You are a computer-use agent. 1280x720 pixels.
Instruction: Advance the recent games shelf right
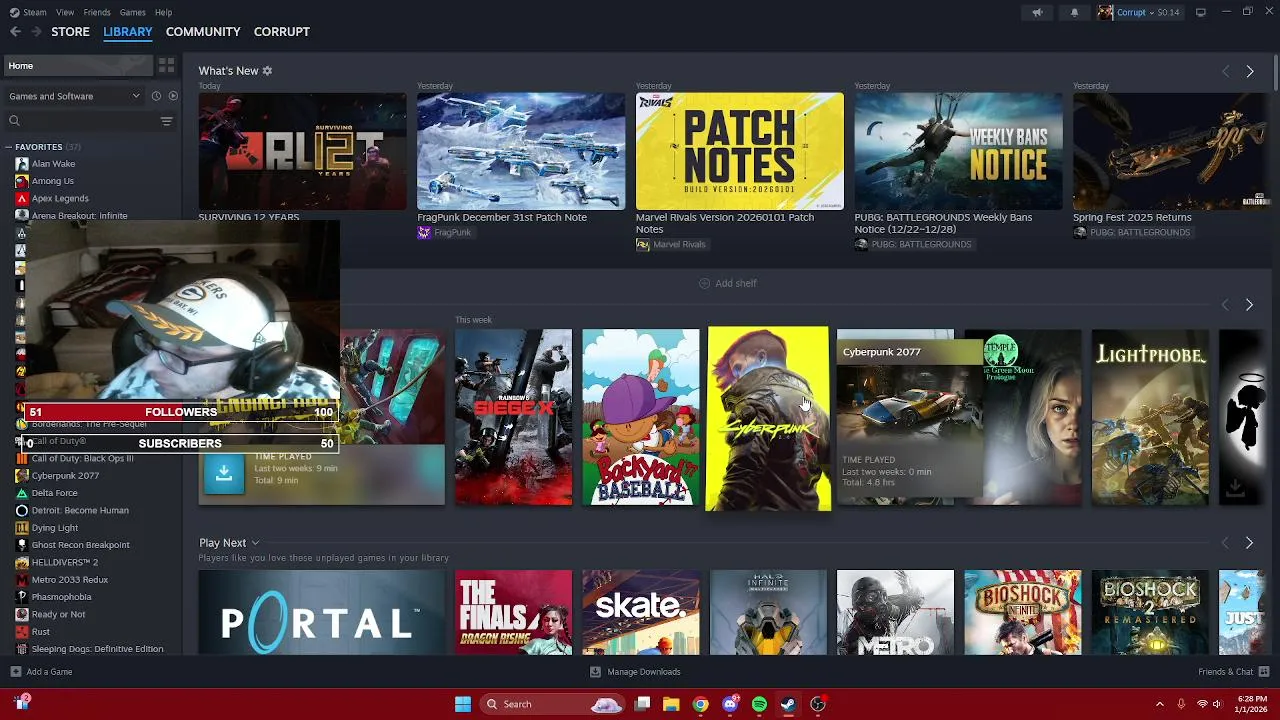(1249, 304)
